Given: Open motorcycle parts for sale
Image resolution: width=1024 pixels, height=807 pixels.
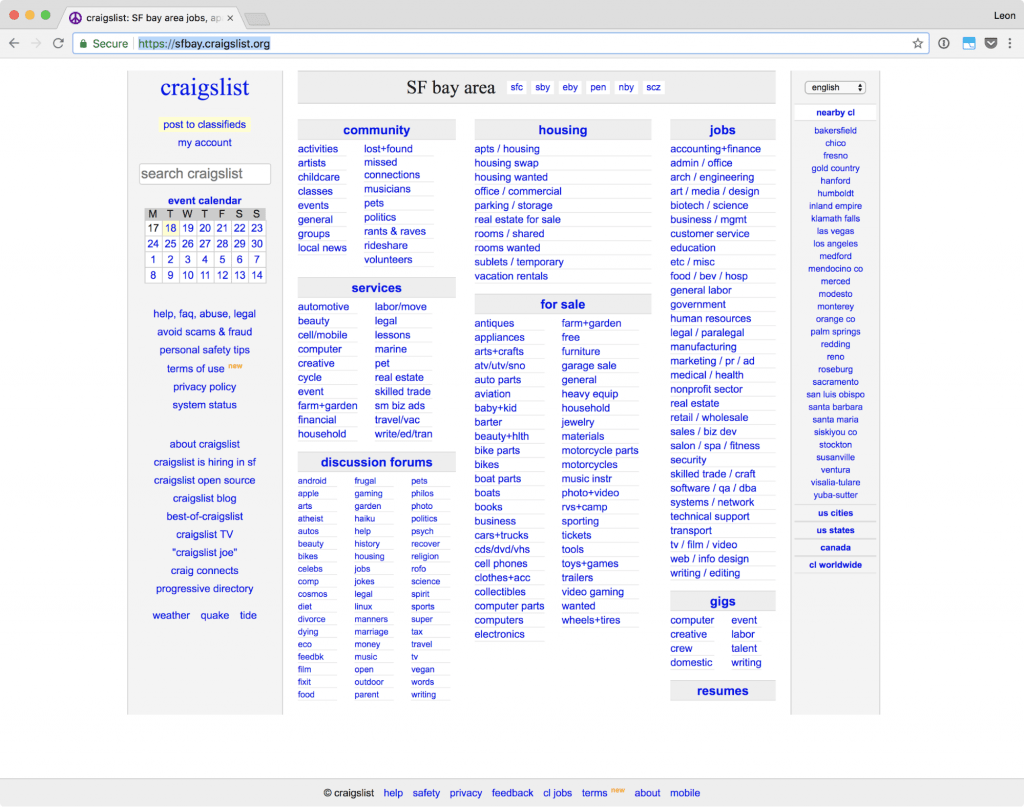Looking at the screenshot, I should click(600, 451).
